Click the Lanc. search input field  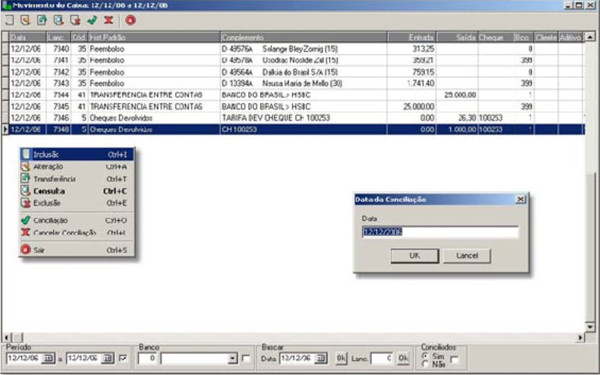[x=382, y=359]
